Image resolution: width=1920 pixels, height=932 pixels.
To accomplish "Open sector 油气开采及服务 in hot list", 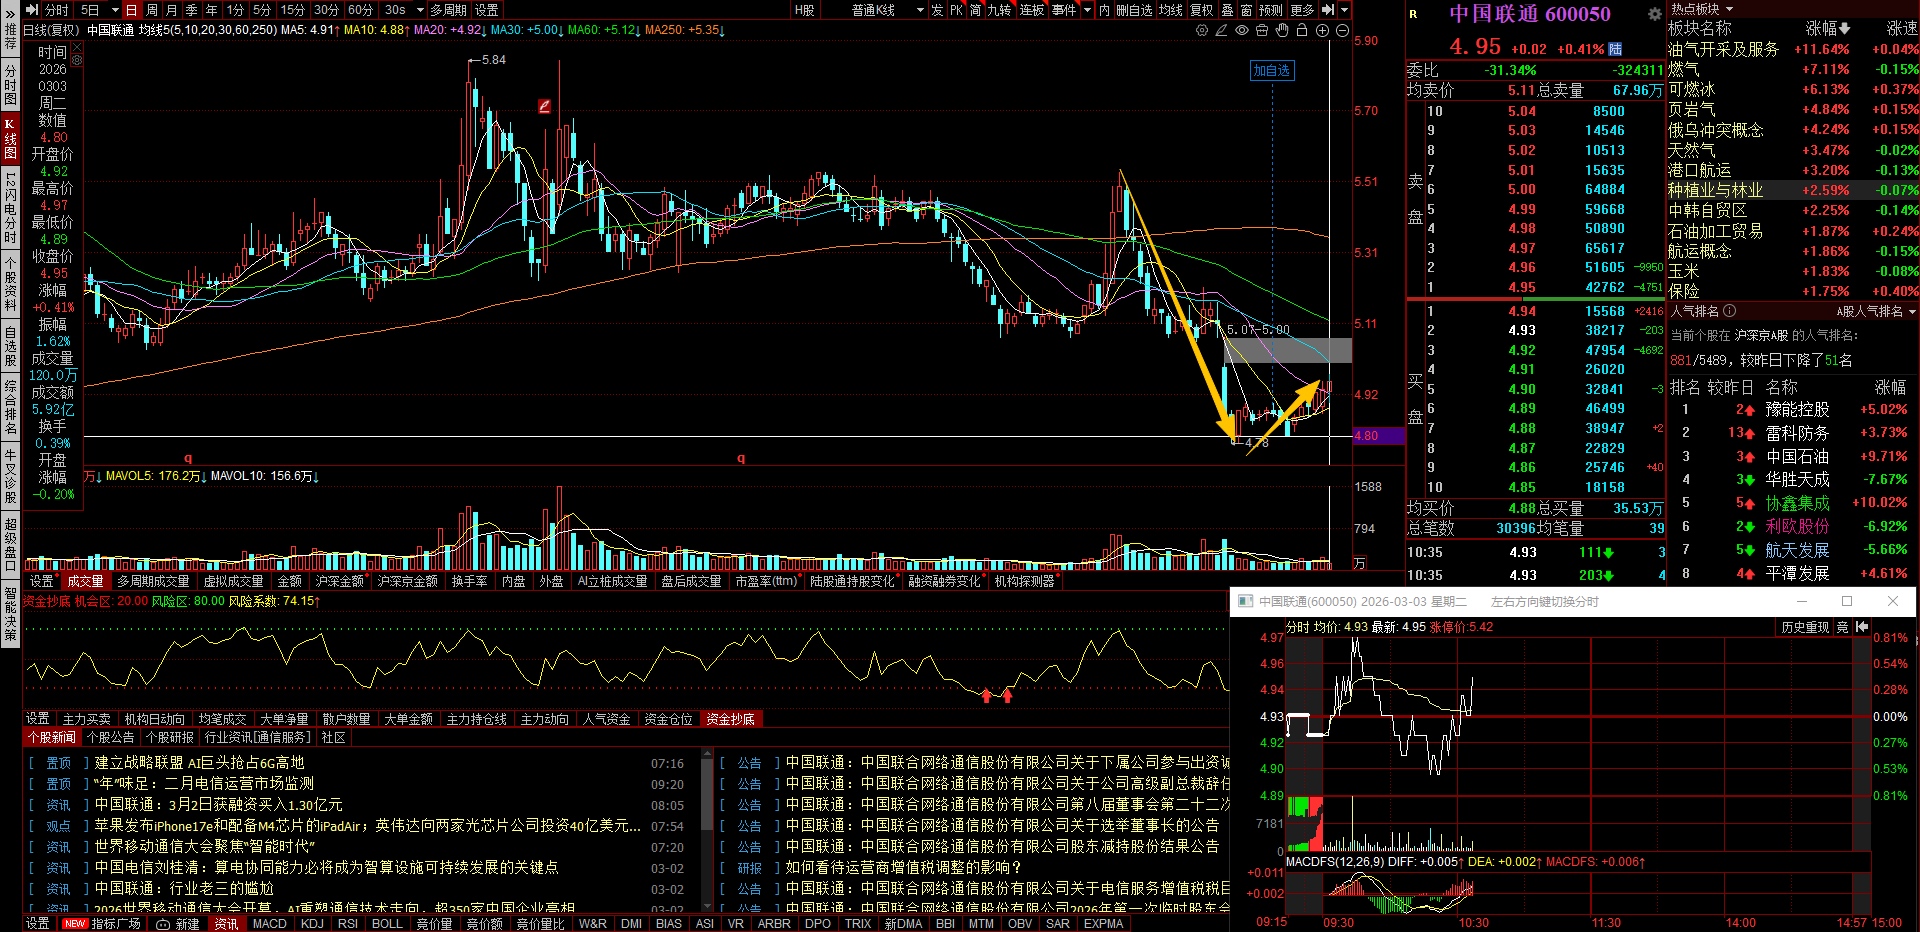I will click(1723, 49).
